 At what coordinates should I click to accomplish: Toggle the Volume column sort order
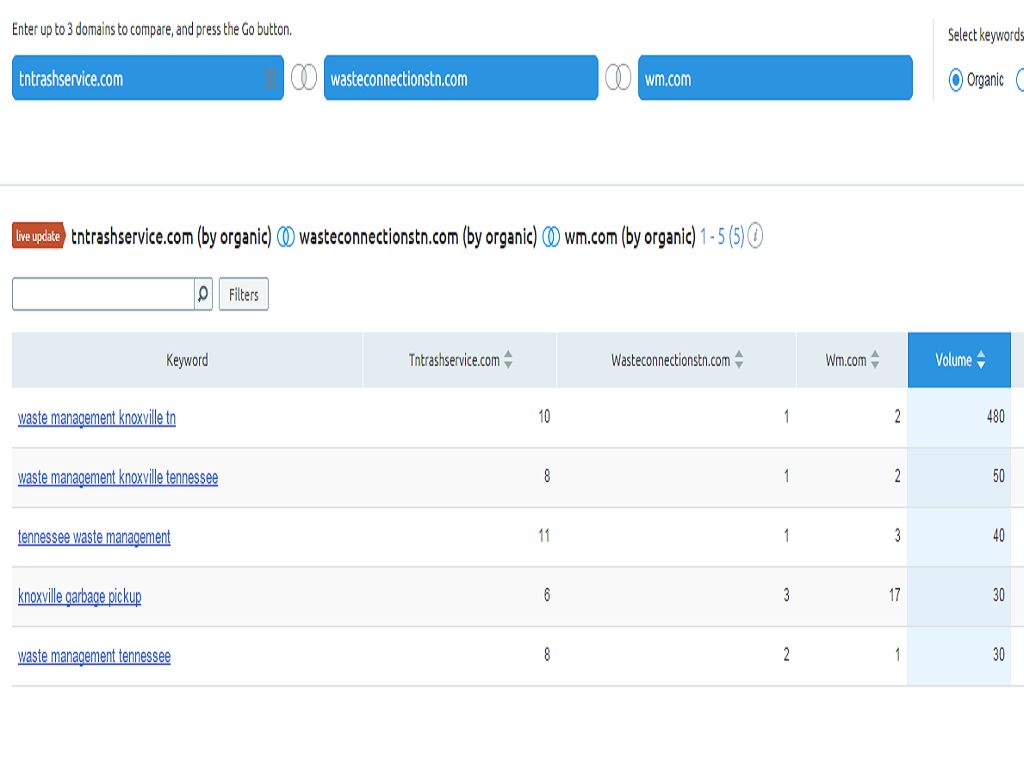(980, 360)
